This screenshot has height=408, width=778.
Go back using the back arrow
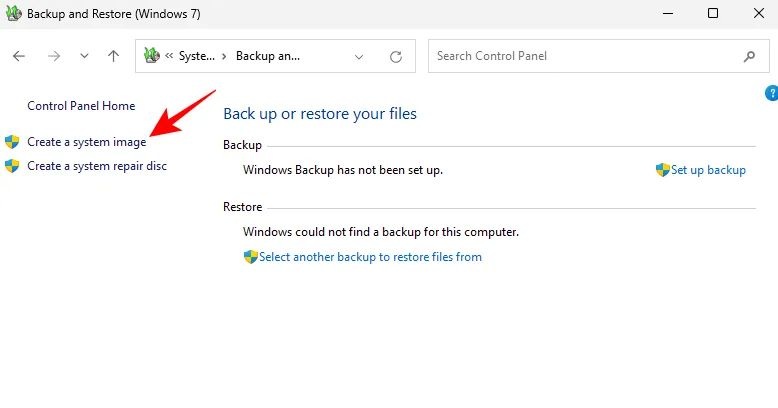tap(19, 56)
